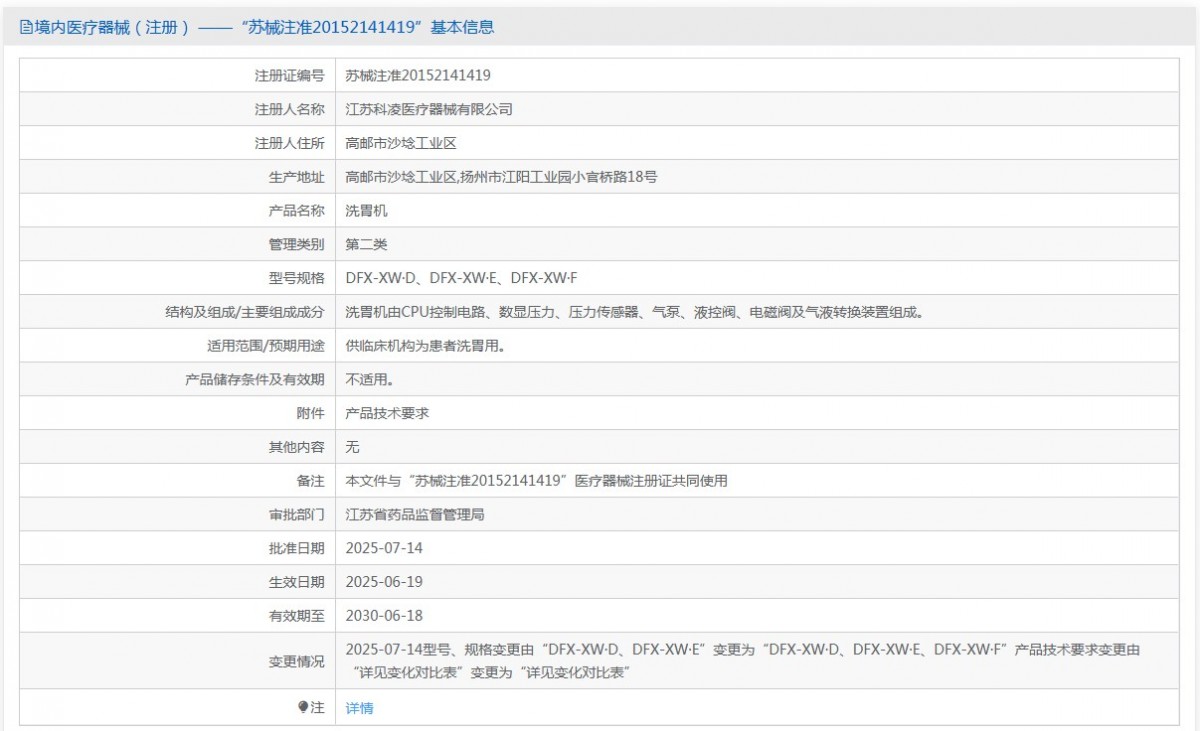Select the intended use text 供临床机构为患者洗胃用
Viewport: 1200px width, 731px height.
click(x=424, y=346)
